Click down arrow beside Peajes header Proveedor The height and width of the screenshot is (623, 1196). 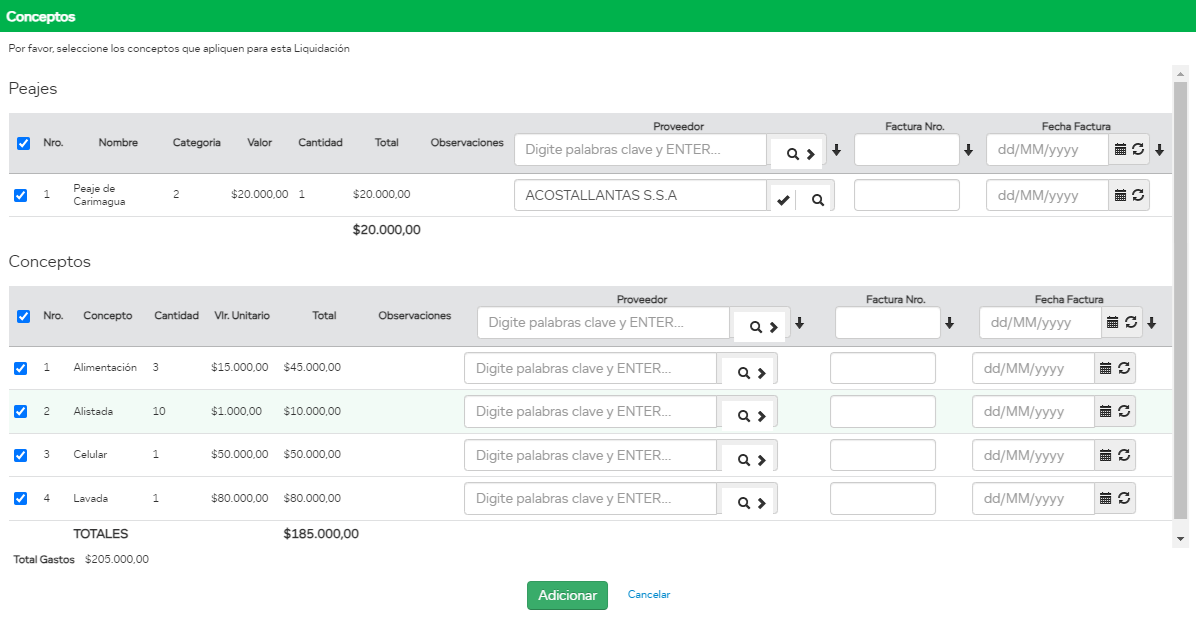coord(837,151)
